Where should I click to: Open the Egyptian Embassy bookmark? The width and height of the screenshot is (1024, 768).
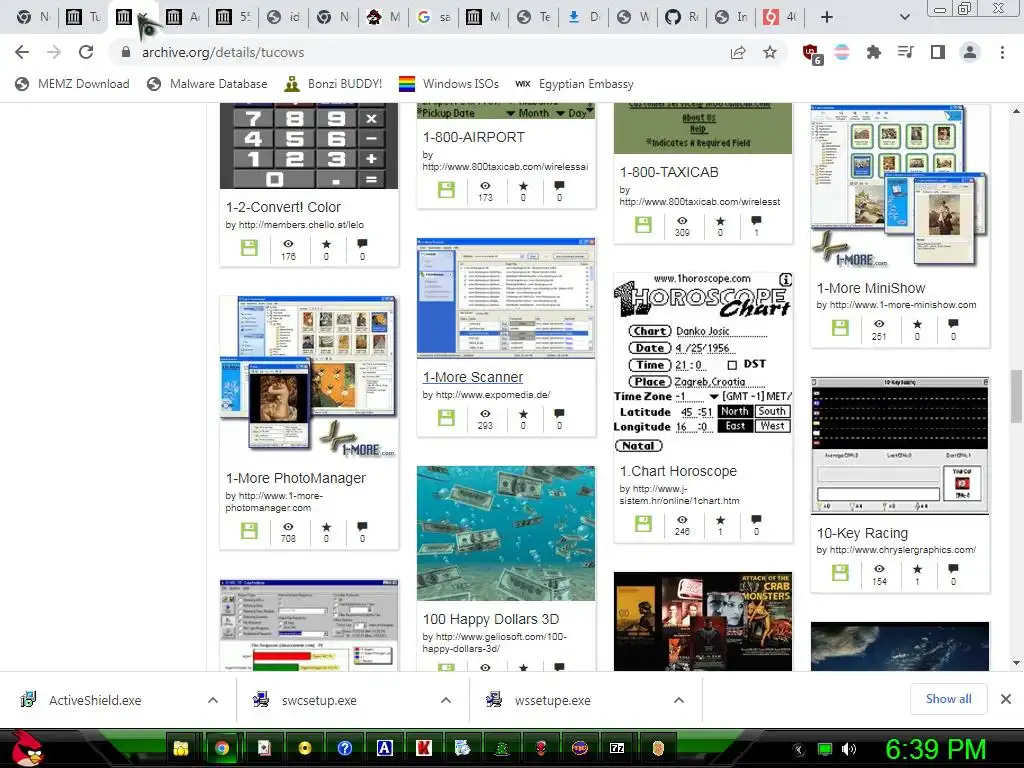[x=575, y=84]
